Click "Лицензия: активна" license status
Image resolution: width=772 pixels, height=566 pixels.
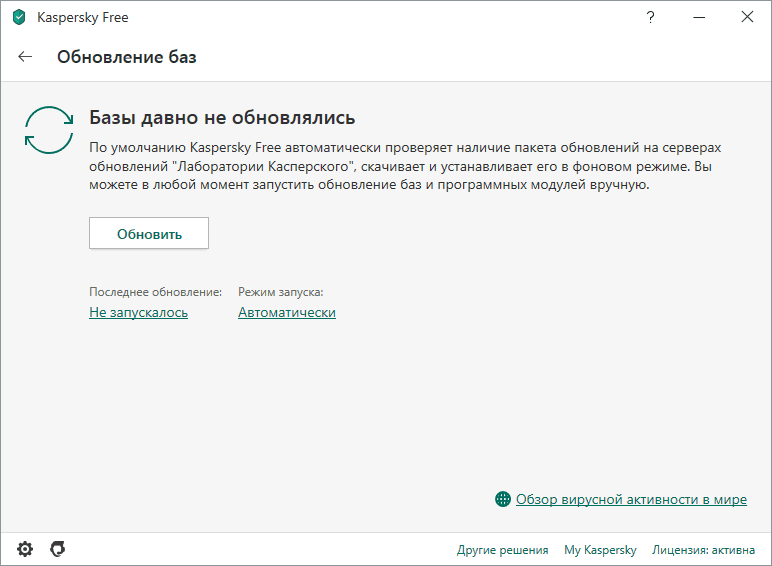705,550
